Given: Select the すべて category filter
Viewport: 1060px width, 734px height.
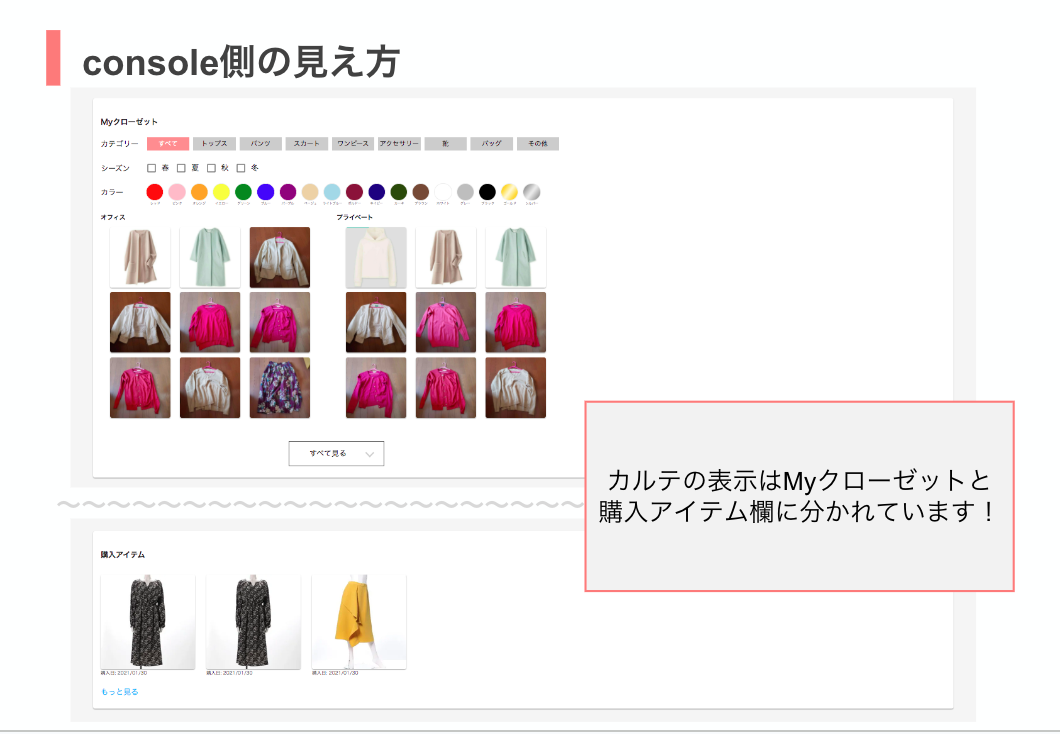Looking at the screenshot, I should tap(167, 144).
